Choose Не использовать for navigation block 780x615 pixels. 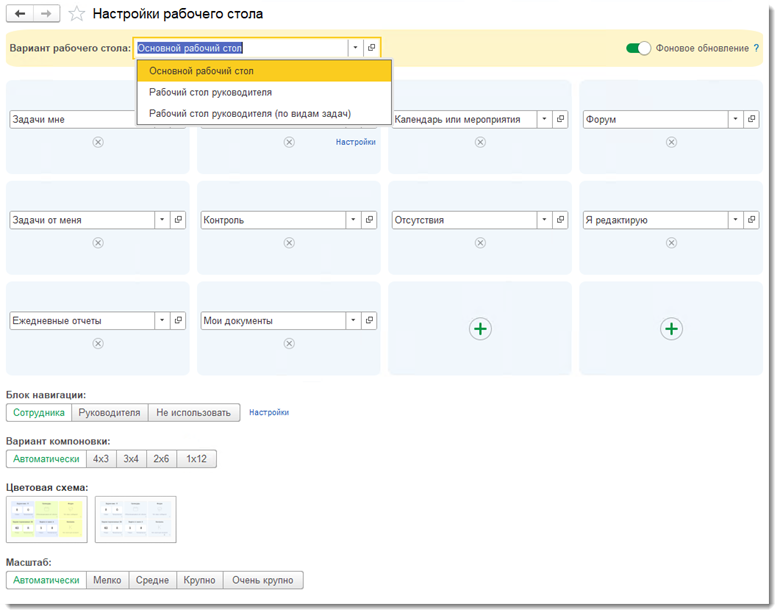[x=194, y=412]
